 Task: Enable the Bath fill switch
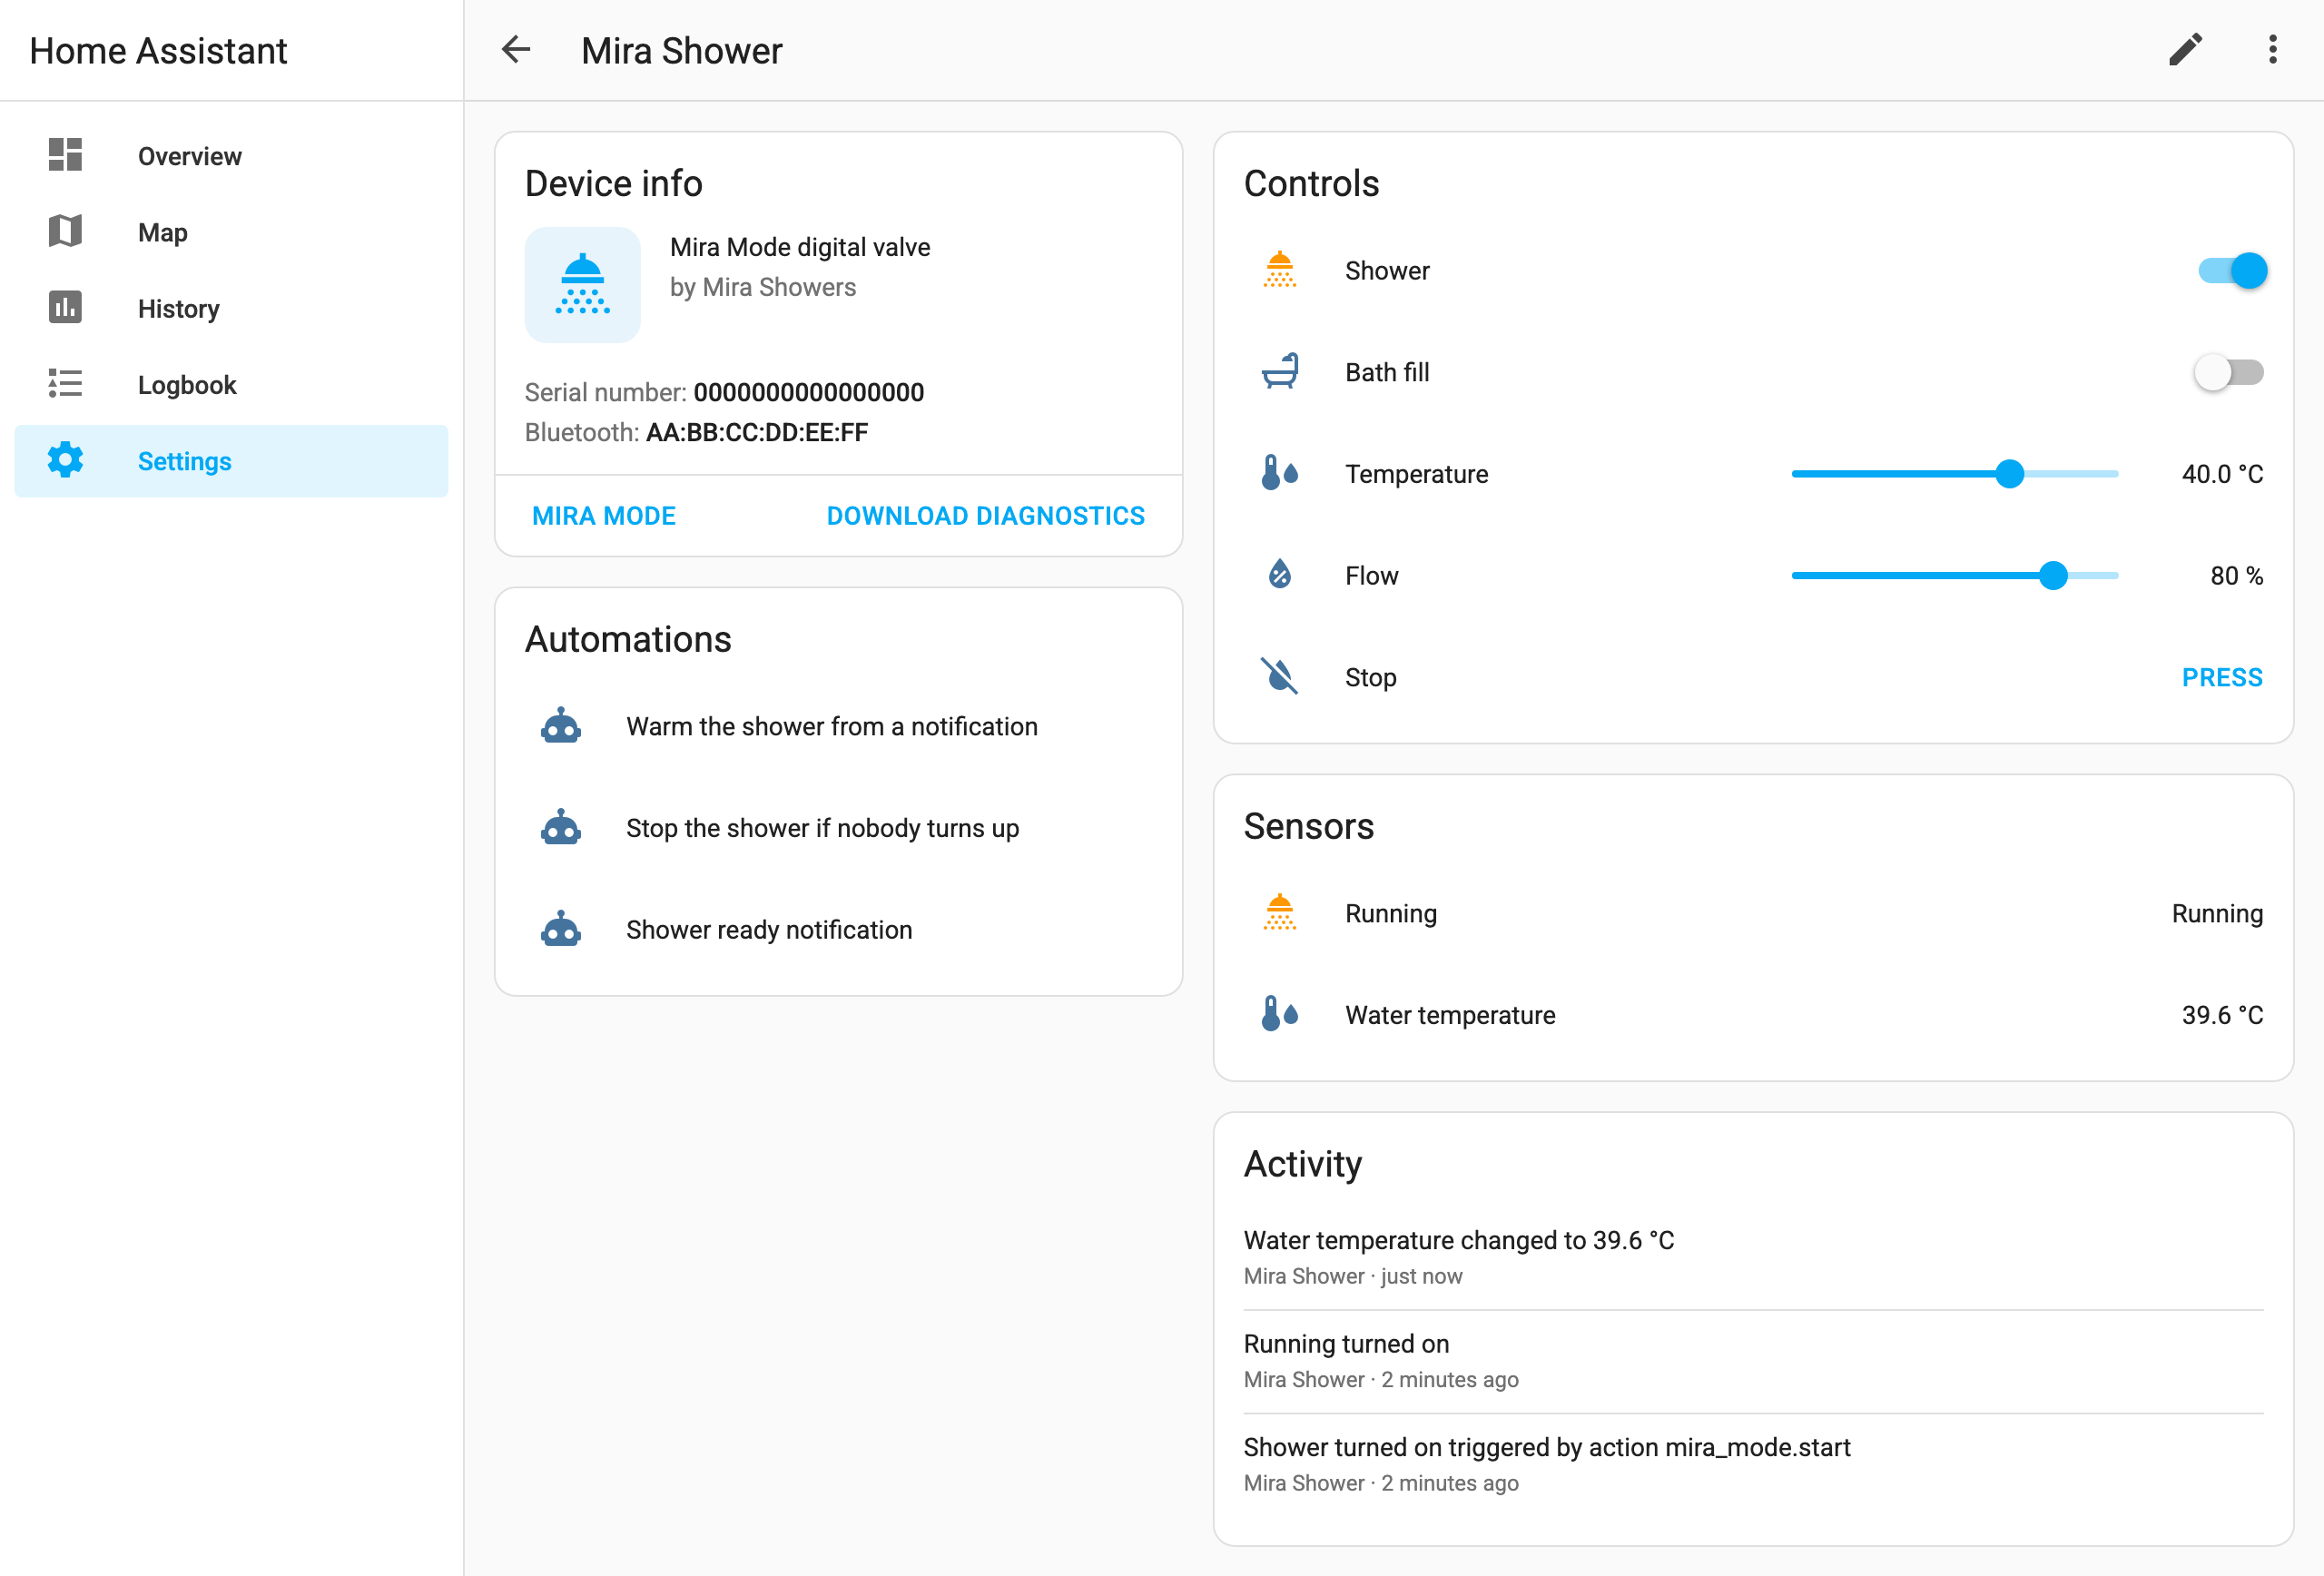pyautogui.click(x=2229, y=372)
